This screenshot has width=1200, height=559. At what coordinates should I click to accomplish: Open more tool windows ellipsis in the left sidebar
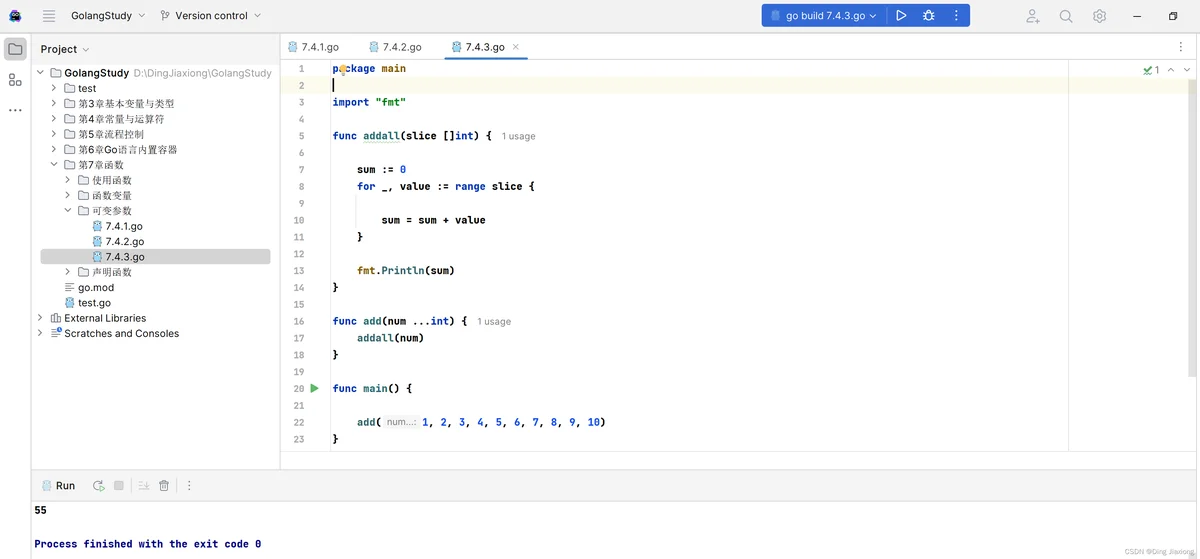pyautogui.click(x=15, y=110)
